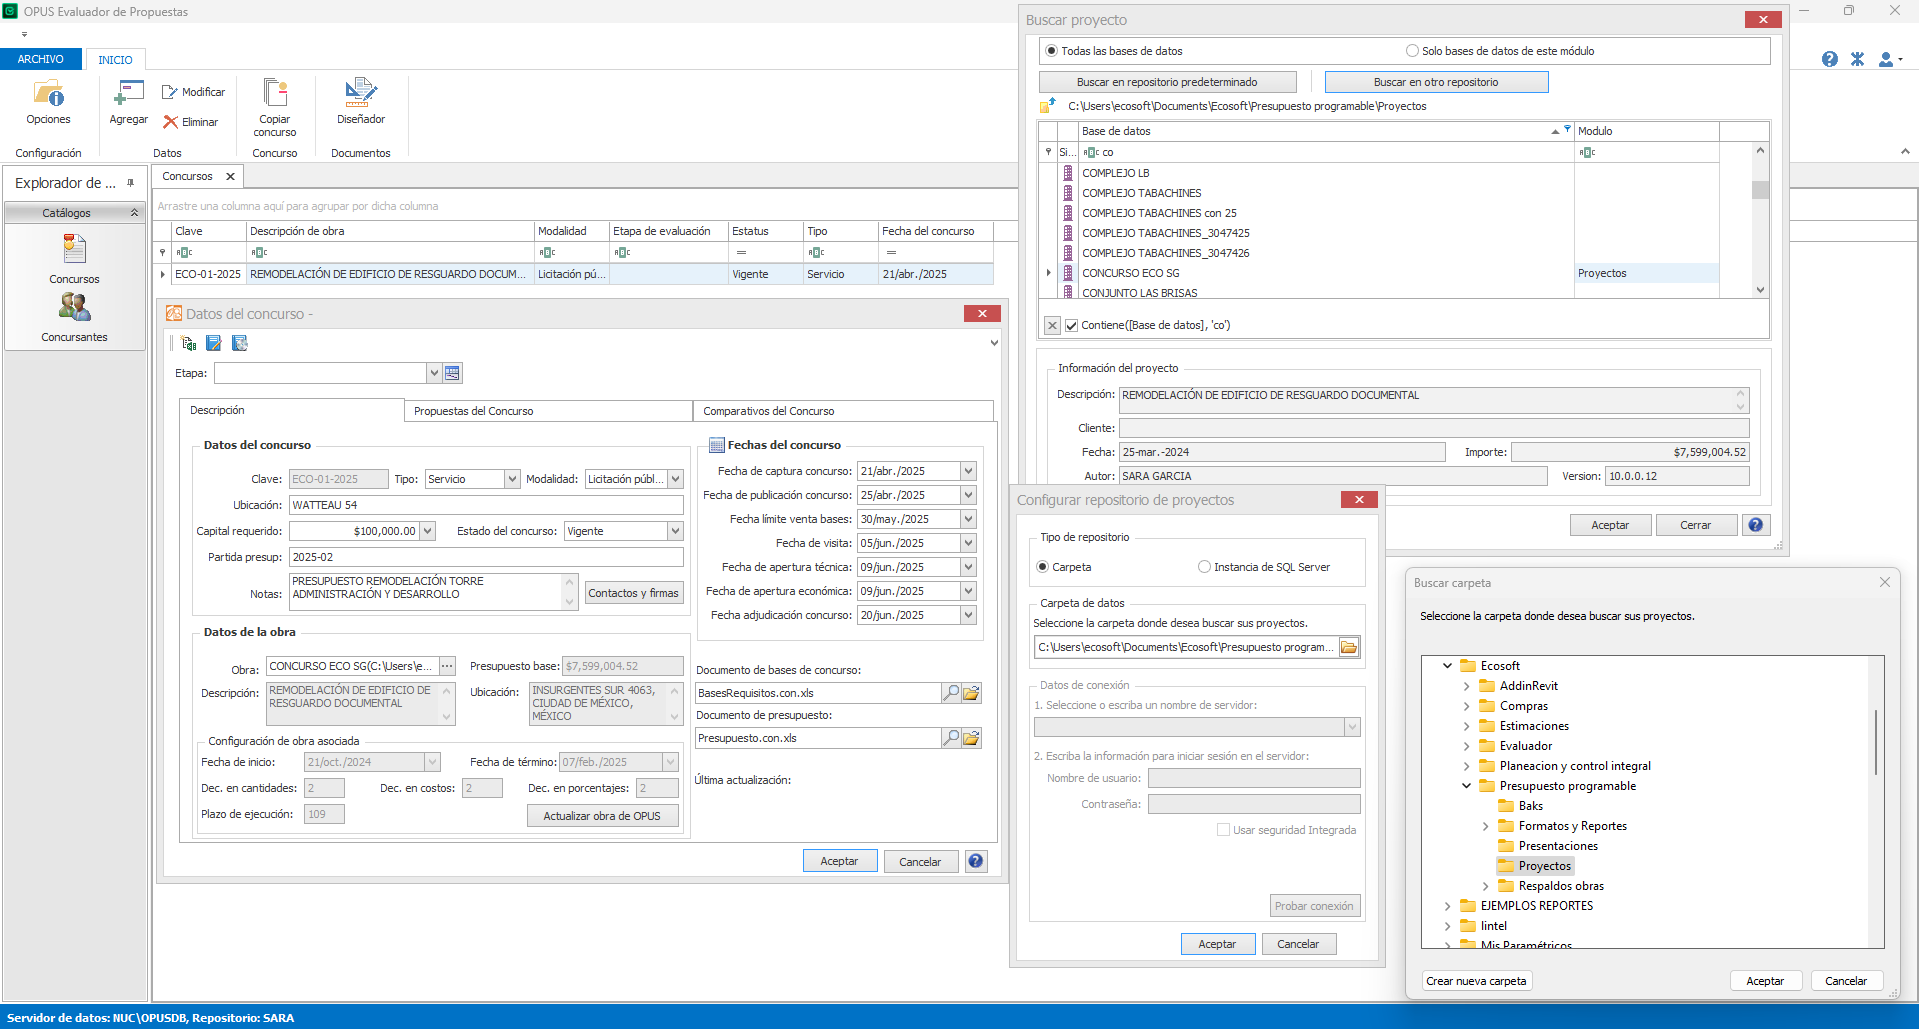Toggle Usar seguridad Integrada checkbox
This screenshot has height=1029, width=1919.
[1223, 830]
